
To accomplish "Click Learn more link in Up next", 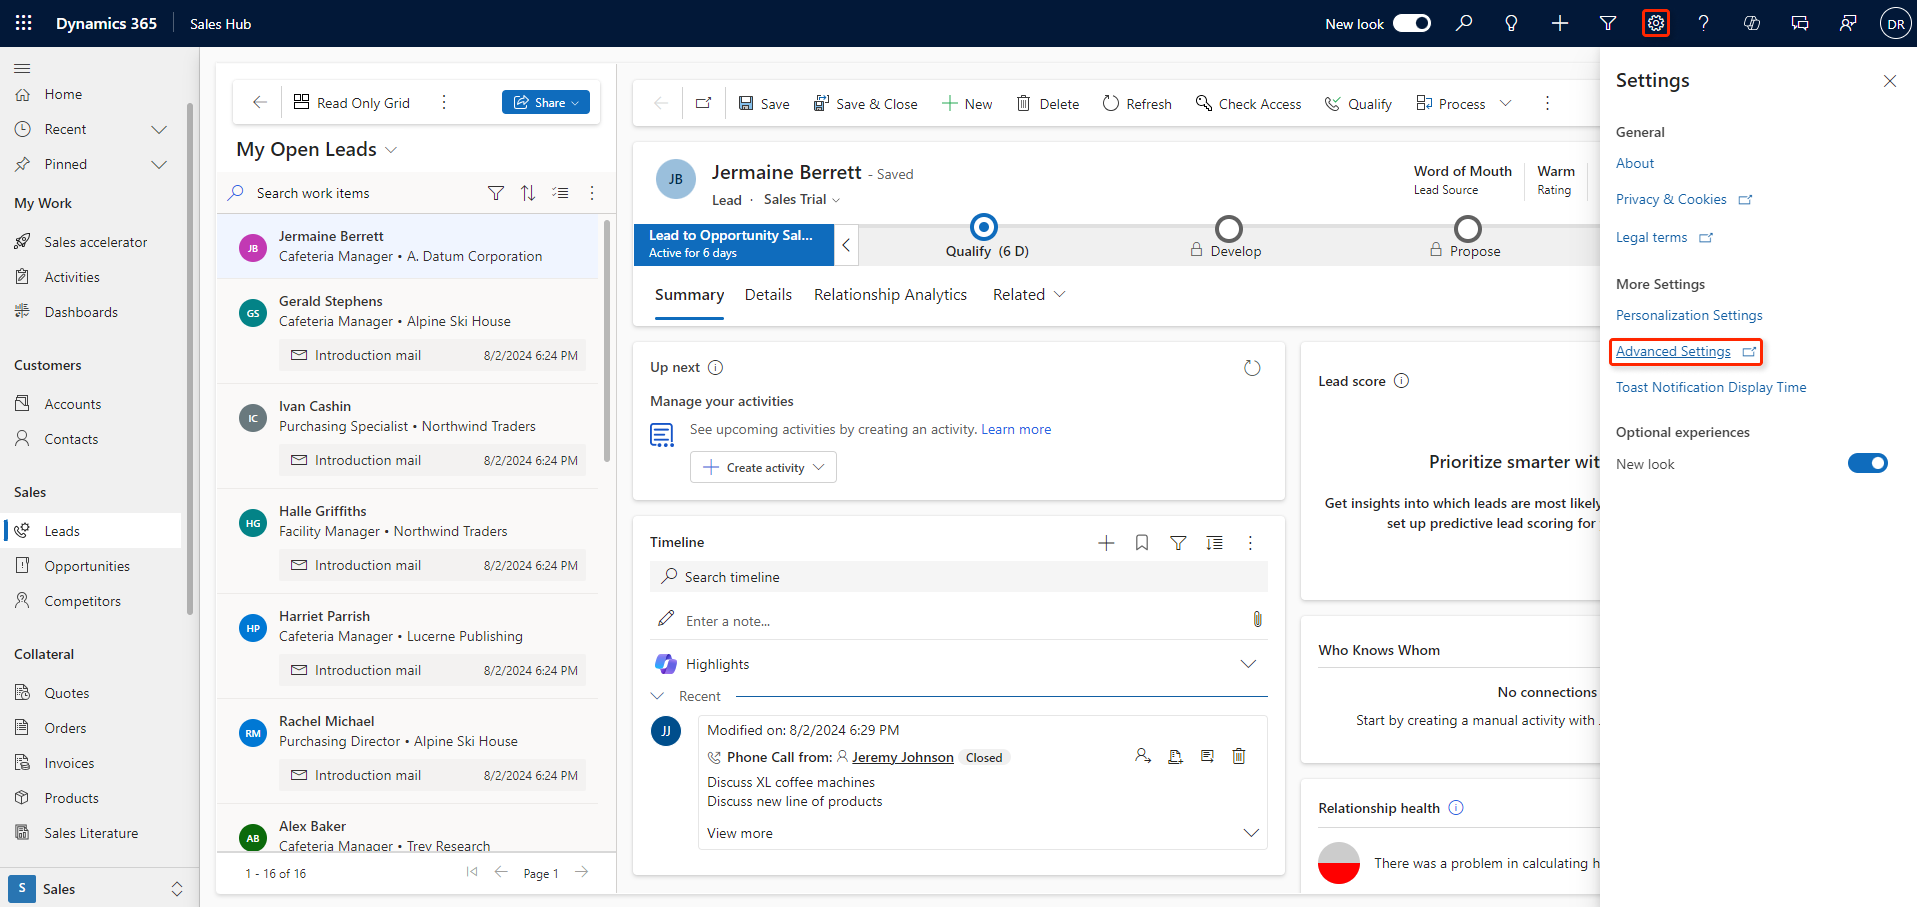I will pos(1016,429).
